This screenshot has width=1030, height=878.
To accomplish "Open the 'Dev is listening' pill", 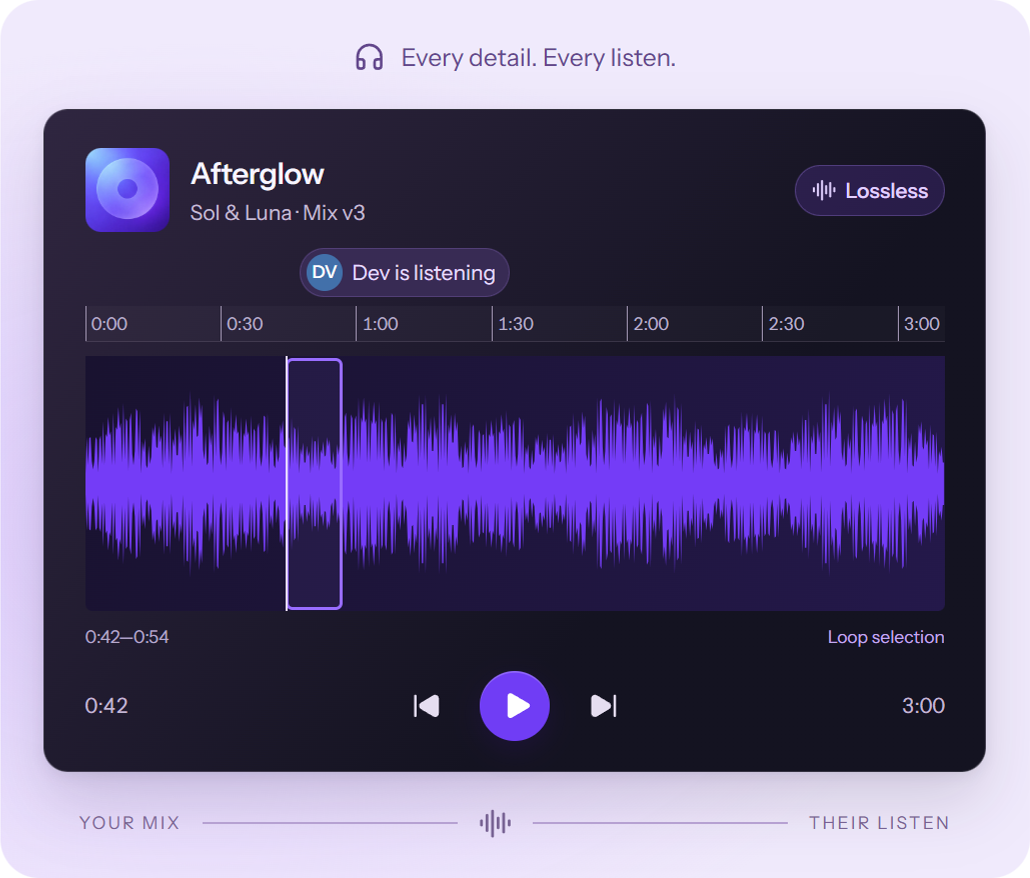I will [x=405, y=273].
